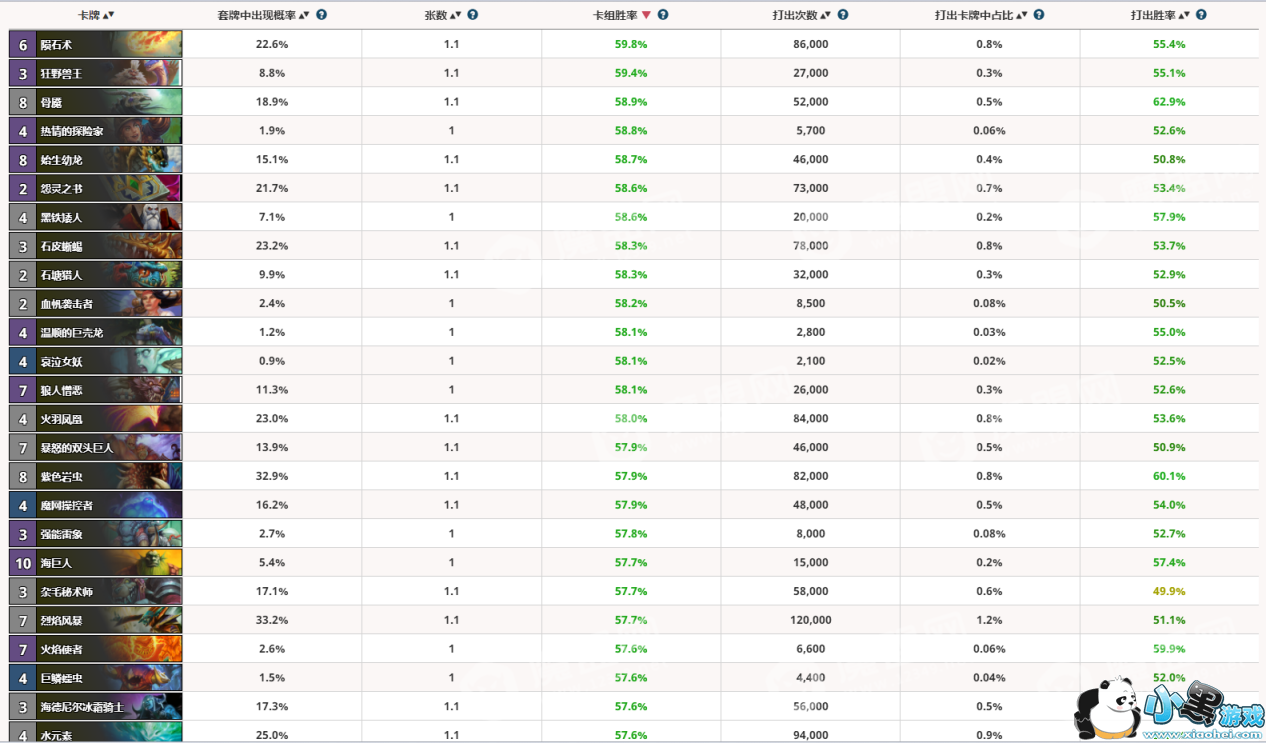The width and height of the screenshot is (1266, 743).
Task: Open help tooltip for 卡组胜率
Action: pyautogui.click(x=663, y=15)
